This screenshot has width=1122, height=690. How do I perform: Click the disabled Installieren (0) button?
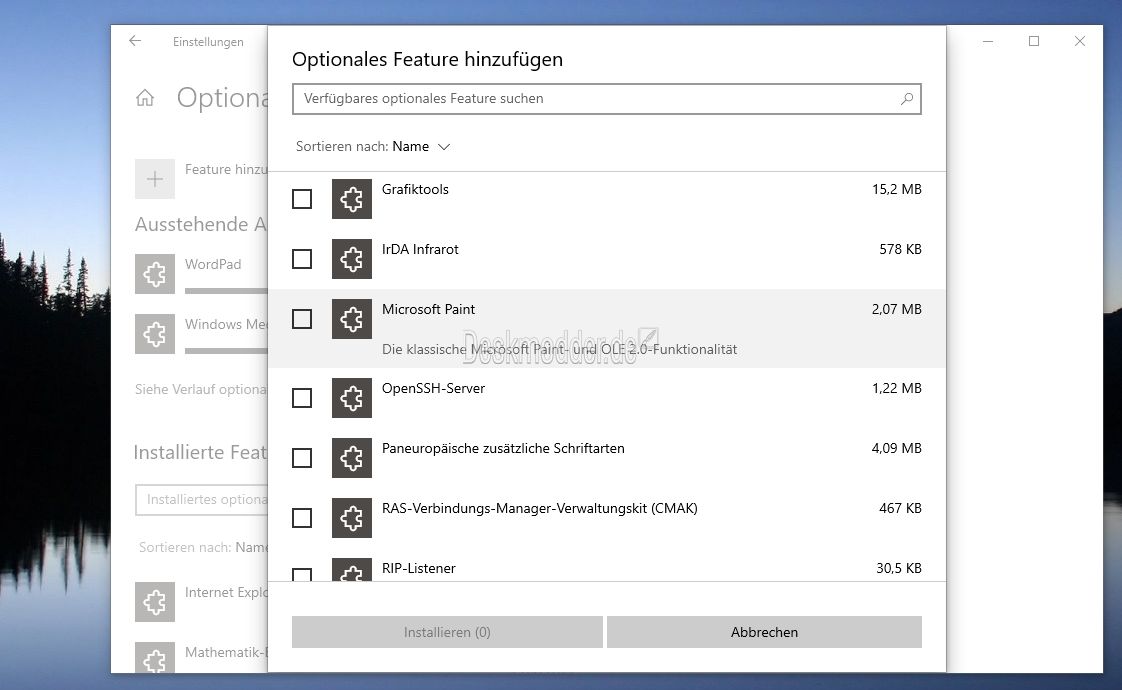tap(447, 632)
